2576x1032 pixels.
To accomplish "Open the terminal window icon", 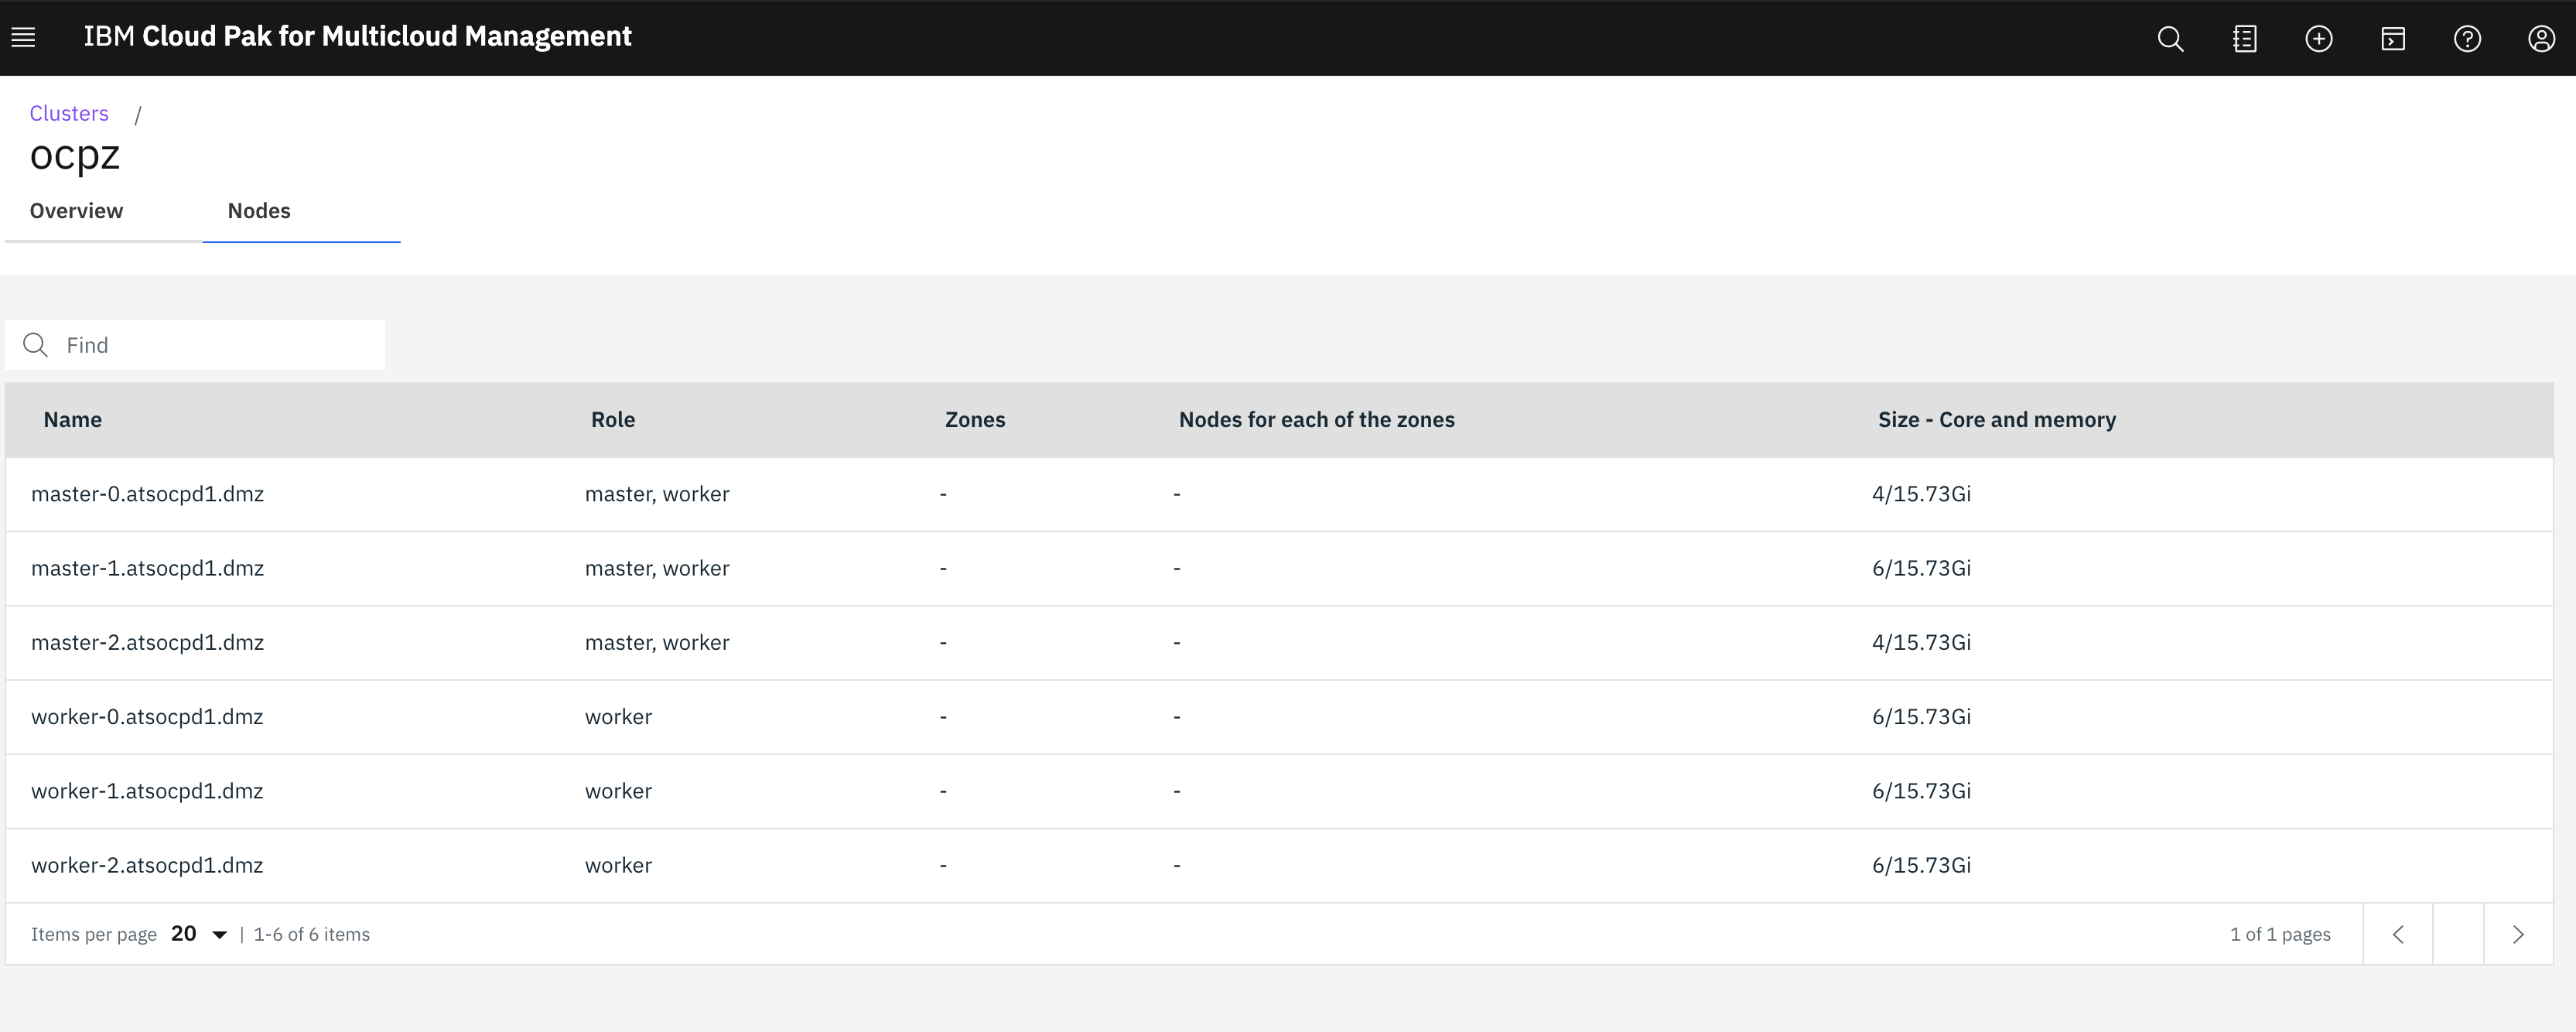I will (2393, 39).
